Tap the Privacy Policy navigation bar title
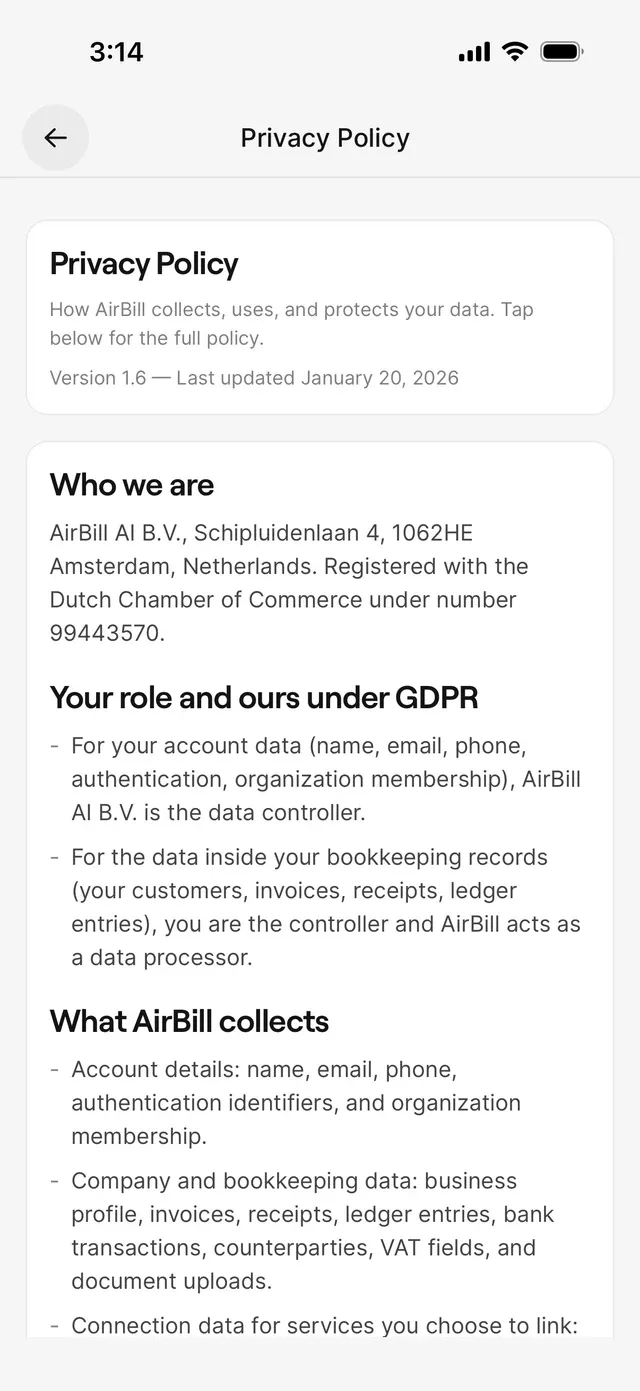 pyautogui.click(x=325, y=138)
